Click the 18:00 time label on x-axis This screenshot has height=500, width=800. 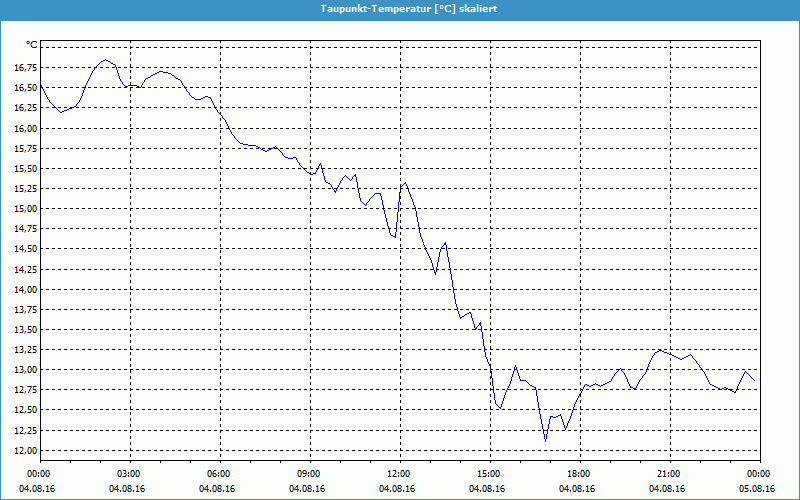579,474
